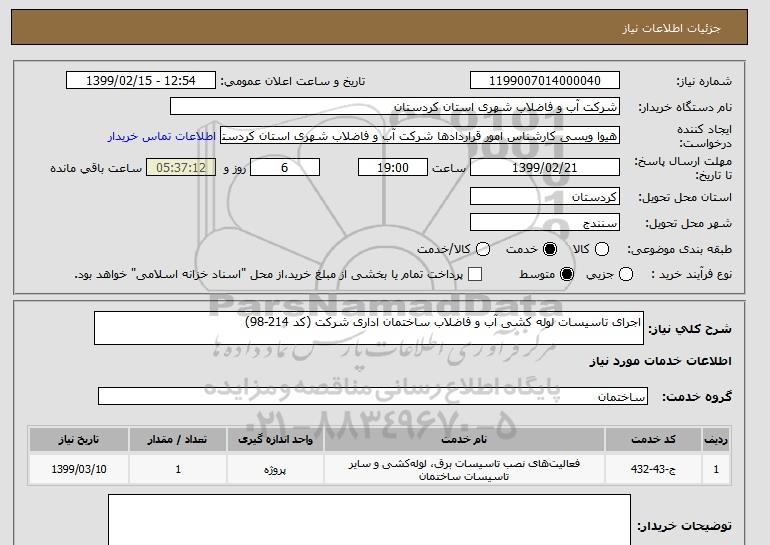Image resolution: width=770 pixels, height=545 pixels.
Task: Click the request creator field
Action: [x=420, y=136]
